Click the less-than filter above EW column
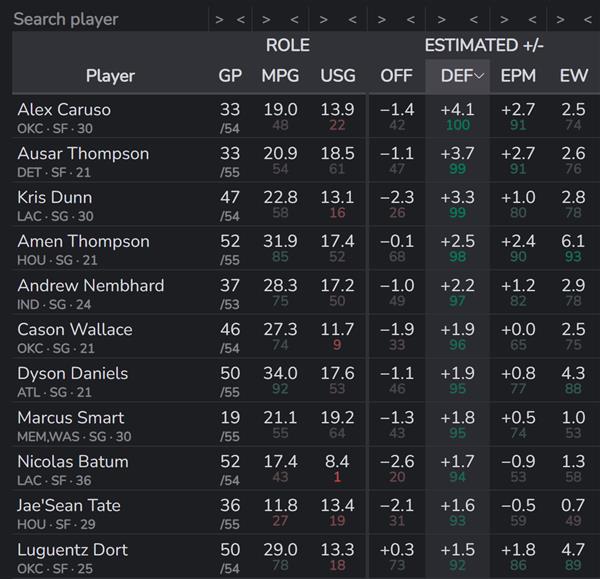 point(587,19)
